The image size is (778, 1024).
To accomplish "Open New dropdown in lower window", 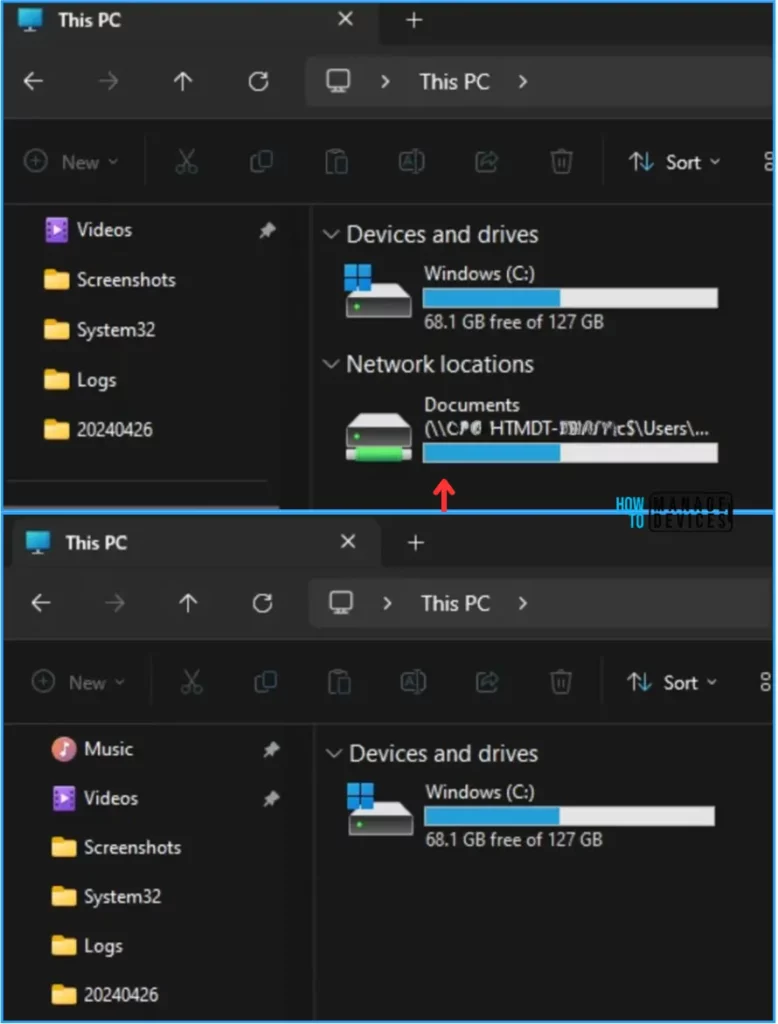I will 78,683.
